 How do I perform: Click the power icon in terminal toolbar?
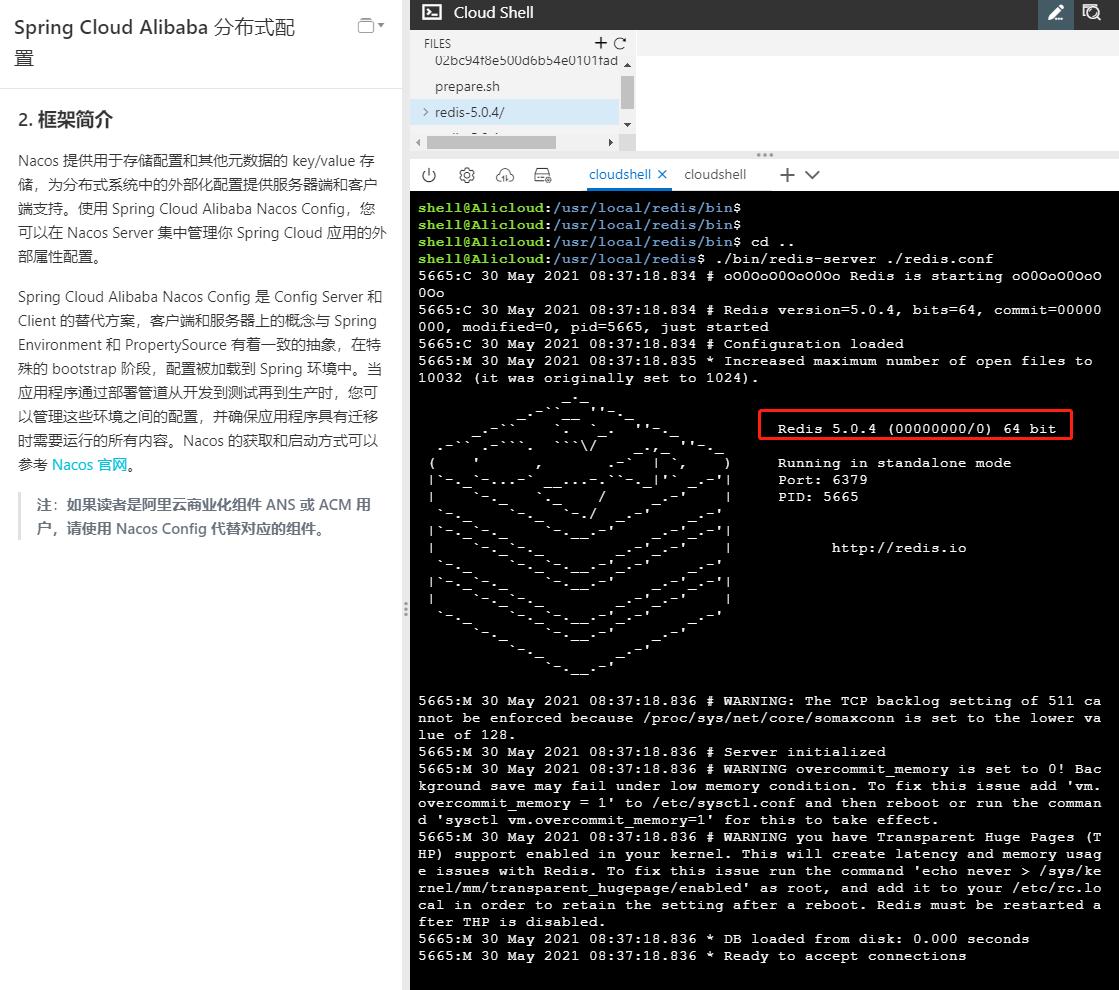click(x=429, y=175)
